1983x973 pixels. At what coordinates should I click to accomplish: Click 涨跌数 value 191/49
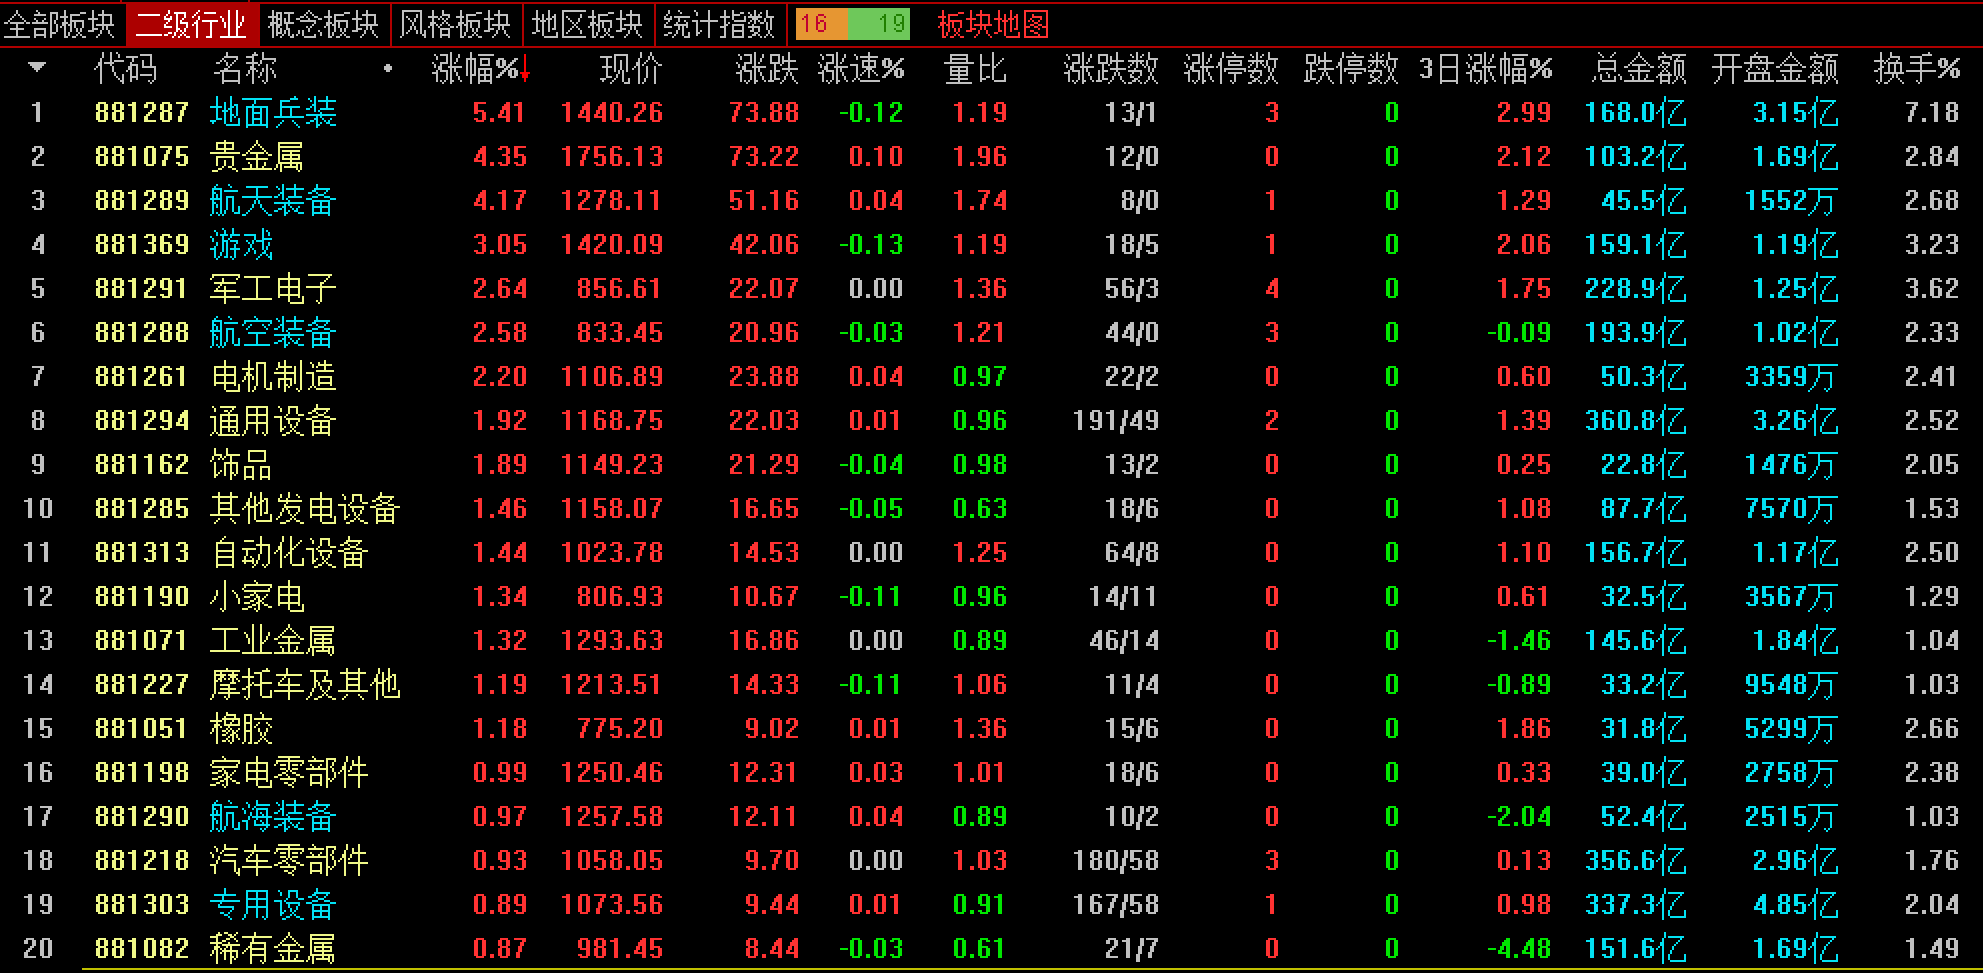click(1116, 420)
